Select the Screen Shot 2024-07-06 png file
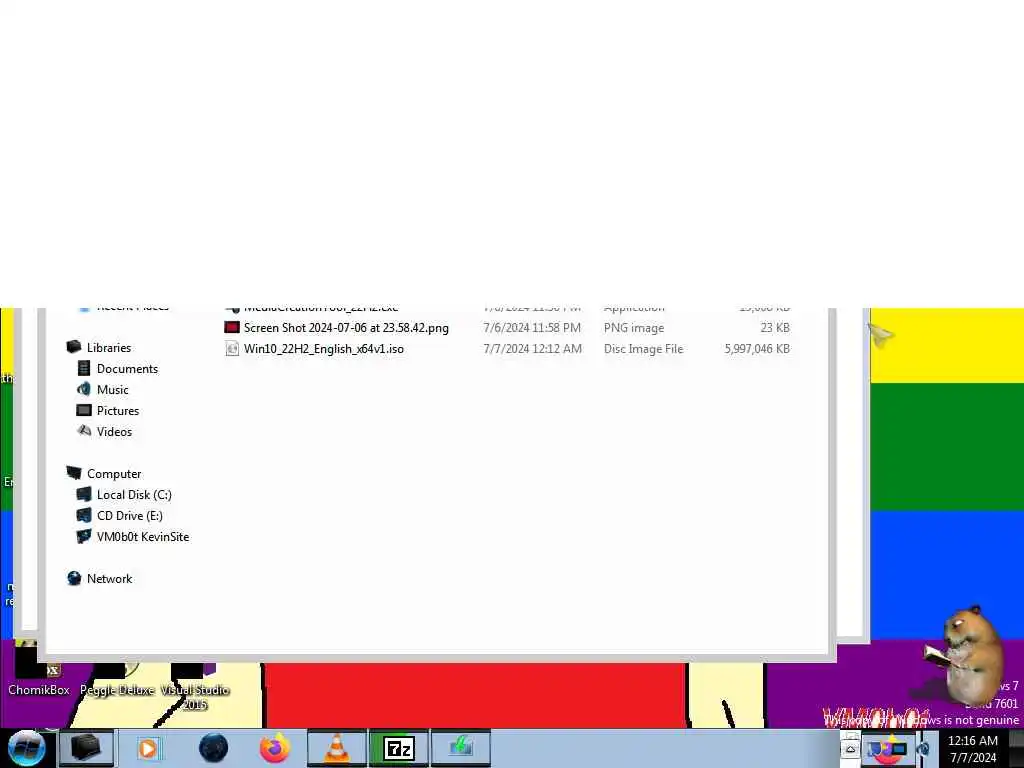Screen dimensions: 1024x768 click(346, 328)
